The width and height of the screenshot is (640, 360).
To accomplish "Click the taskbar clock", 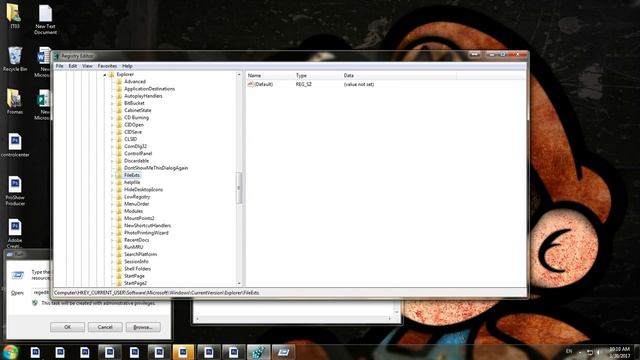I will click(620, 352).
